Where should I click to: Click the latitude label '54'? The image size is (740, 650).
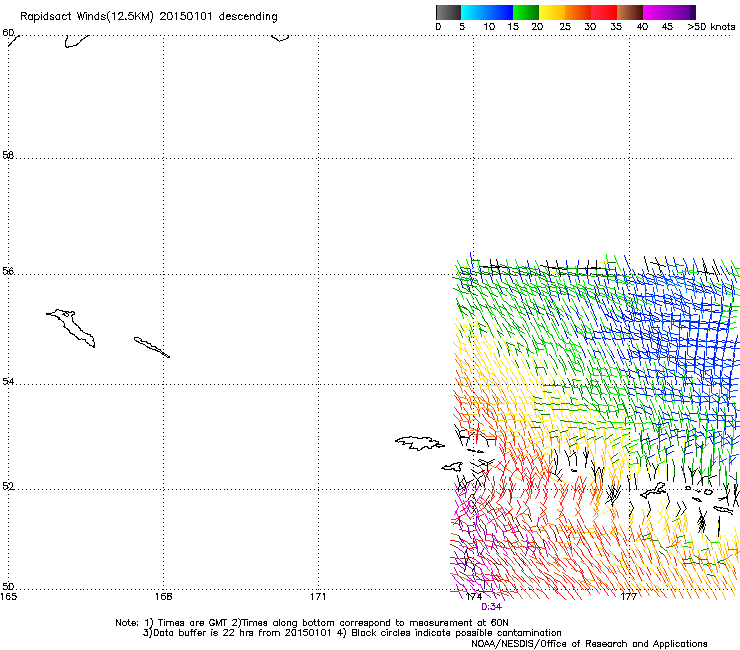(8, 381)
